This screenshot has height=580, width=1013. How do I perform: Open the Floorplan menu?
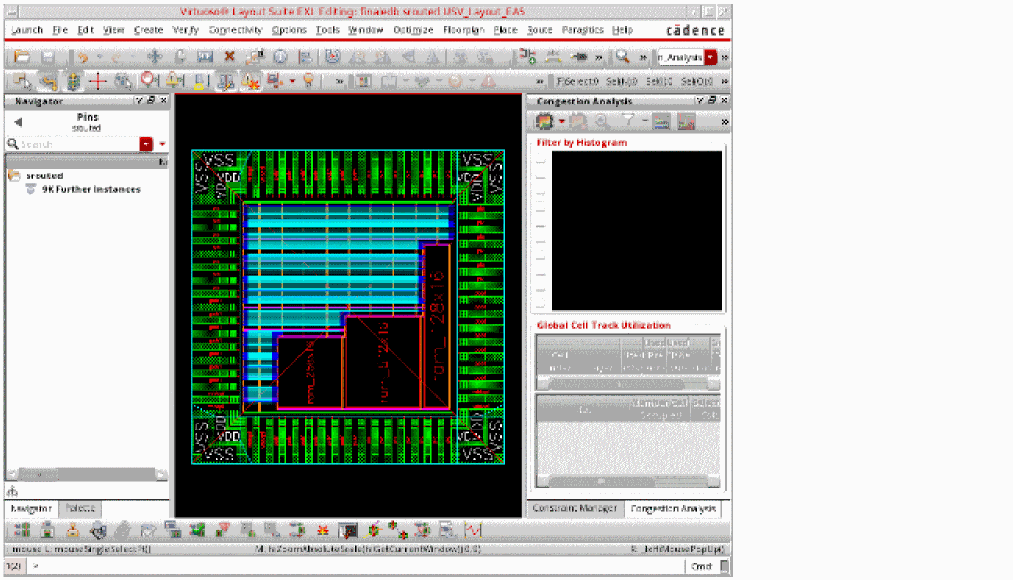[464, 30]
